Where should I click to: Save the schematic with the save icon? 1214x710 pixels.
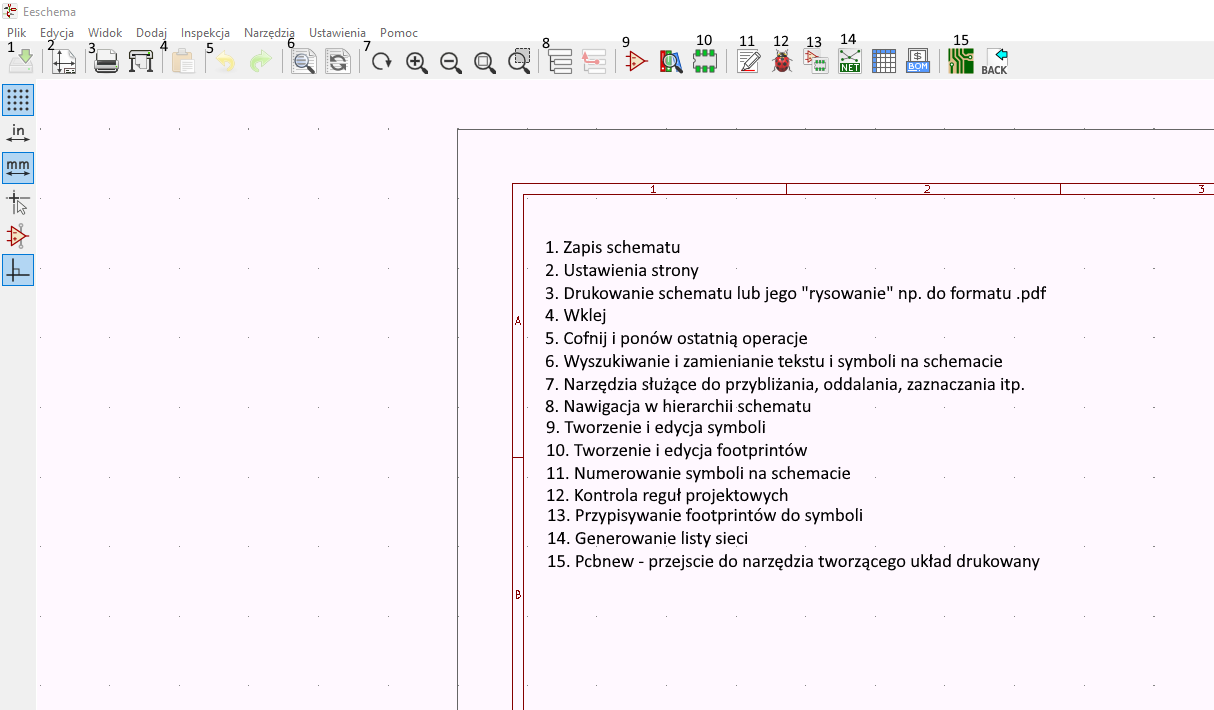(x=22, y=62)
